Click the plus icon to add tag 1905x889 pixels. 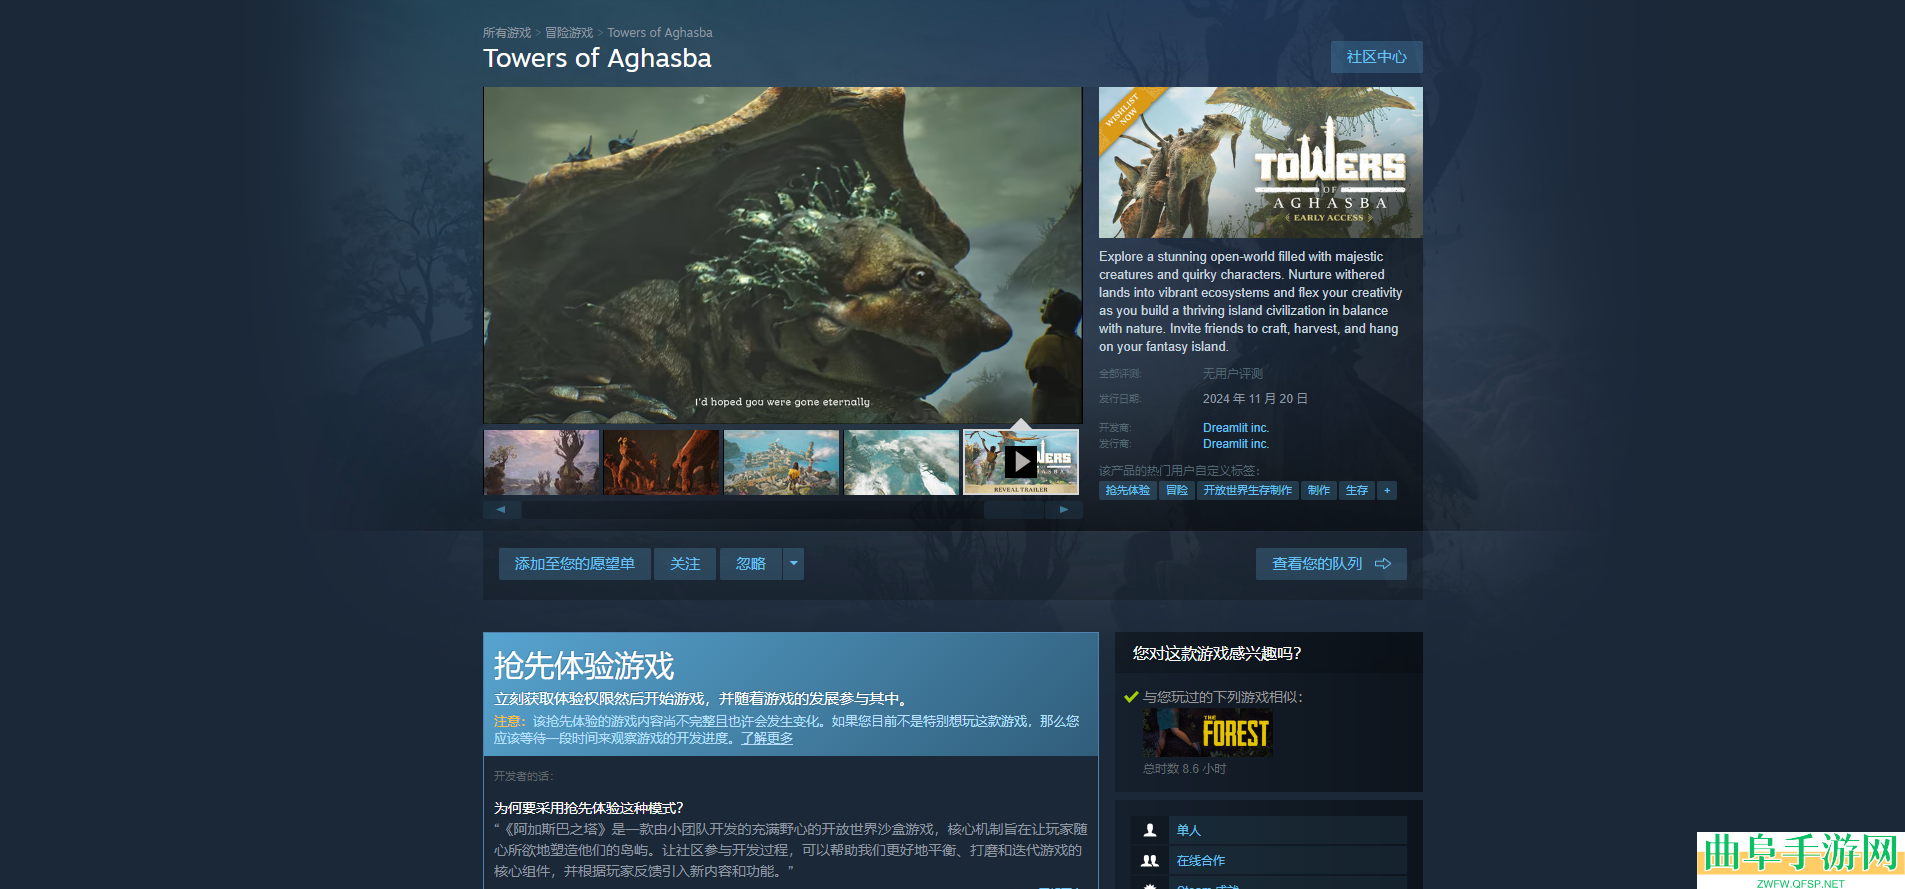click(x=1386, y=491)
